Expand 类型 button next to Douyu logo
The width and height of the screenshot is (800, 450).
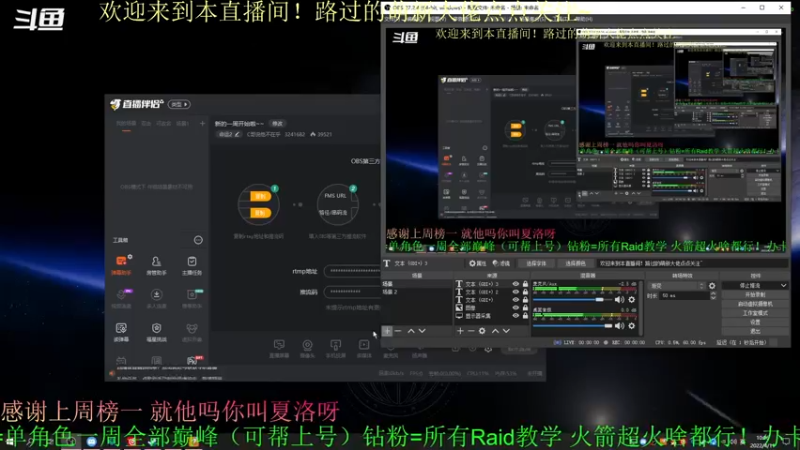click(180, 104)
